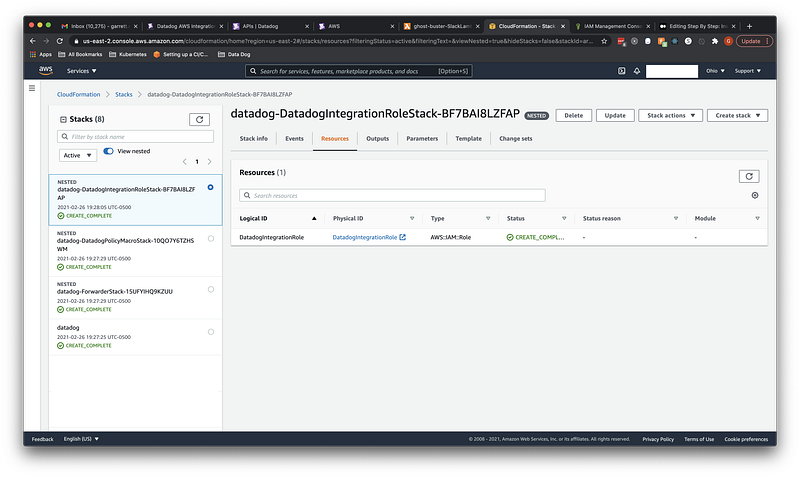
Task: Open the left navigation hamburger menu
Action: [32, 88]
